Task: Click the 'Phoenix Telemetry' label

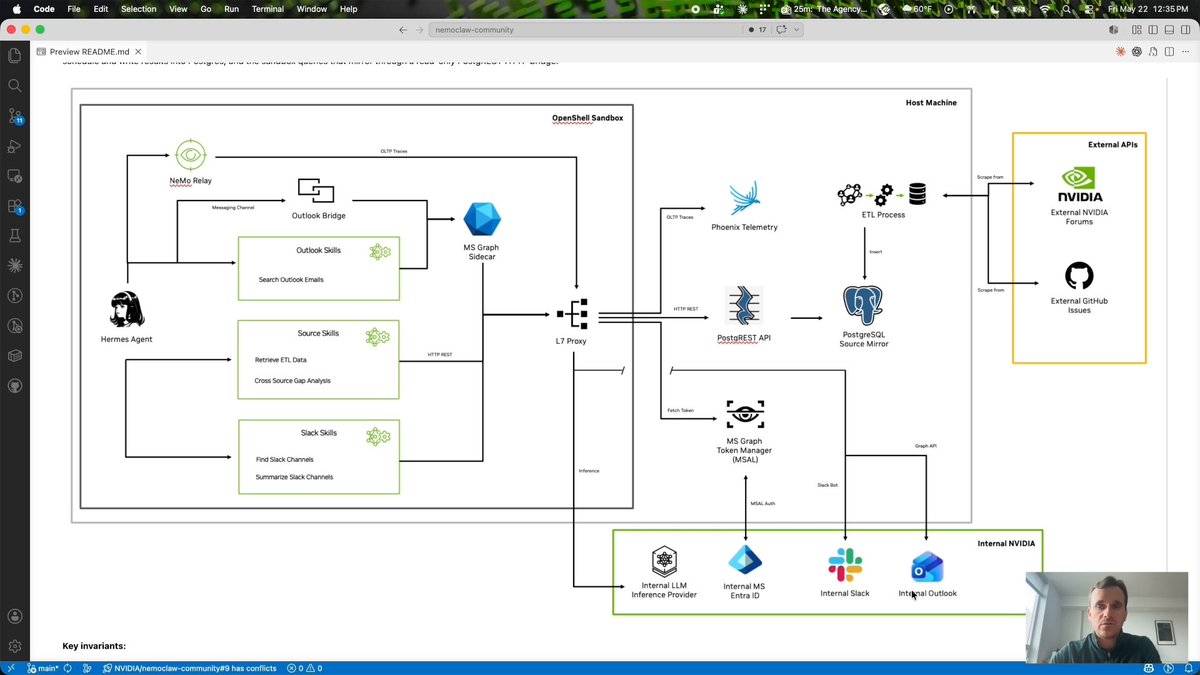Action: (x=744, y=227)
